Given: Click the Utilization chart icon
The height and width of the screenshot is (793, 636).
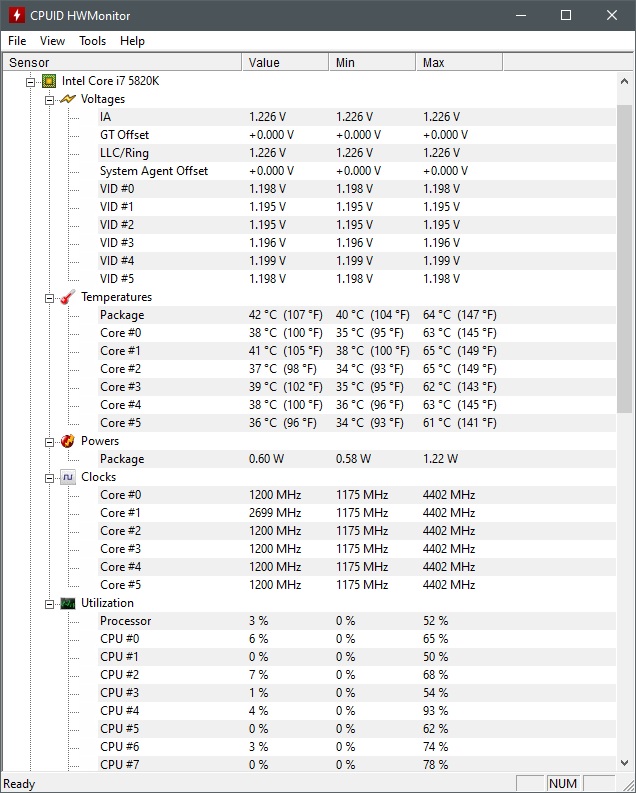Looking at the screenshot, I should tap(67, 603).
